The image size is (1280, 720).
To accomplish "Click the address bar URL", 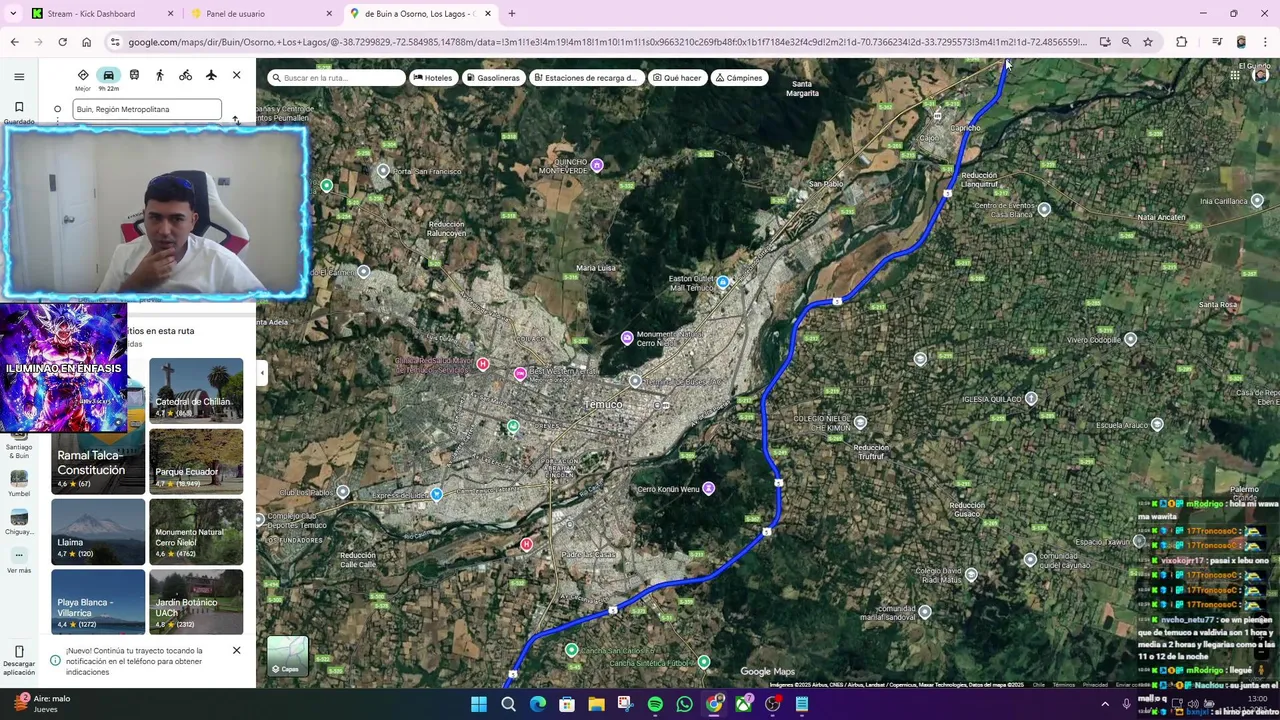I will [x=607, y=42].
